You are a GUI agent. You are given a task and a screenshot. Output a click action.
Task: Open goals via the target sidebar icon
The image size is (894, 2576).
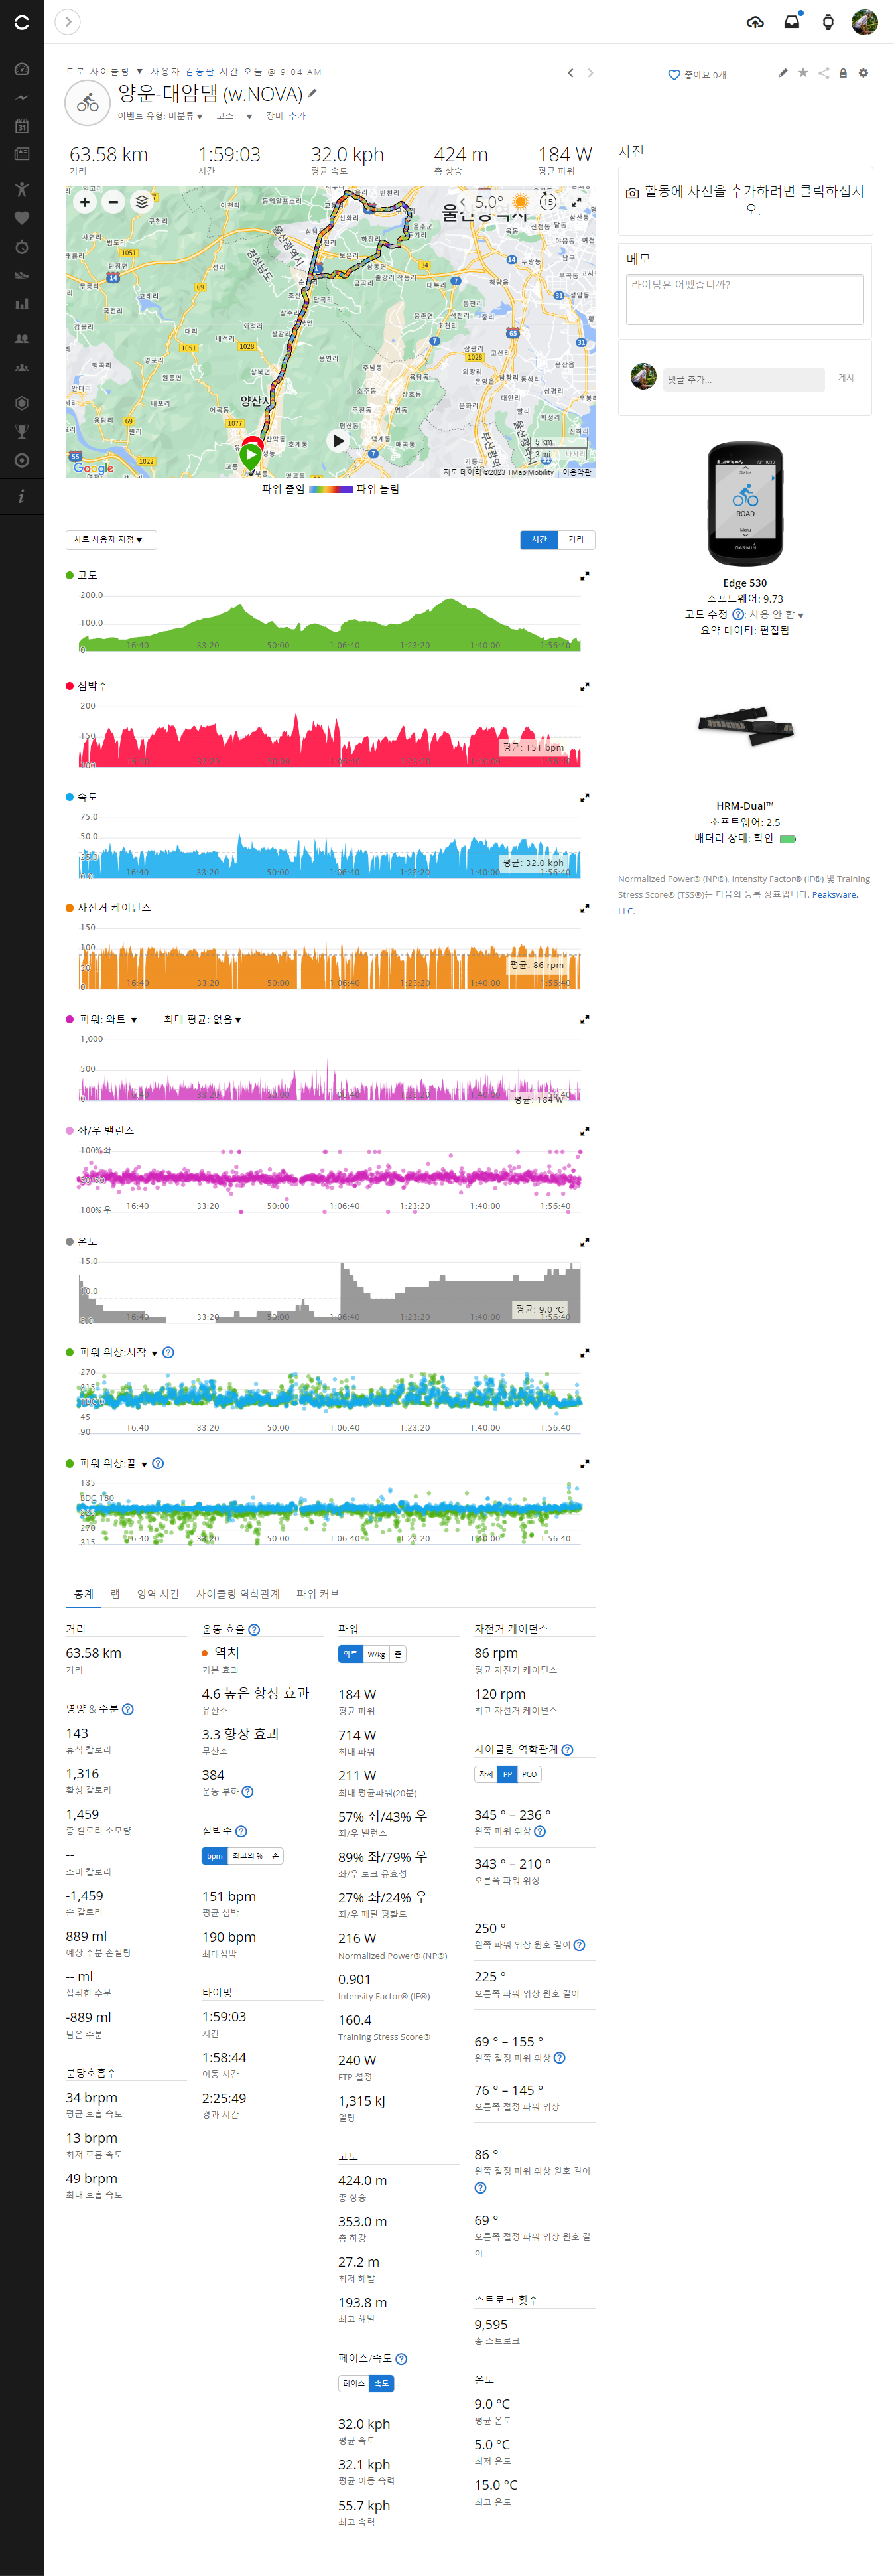22,460
